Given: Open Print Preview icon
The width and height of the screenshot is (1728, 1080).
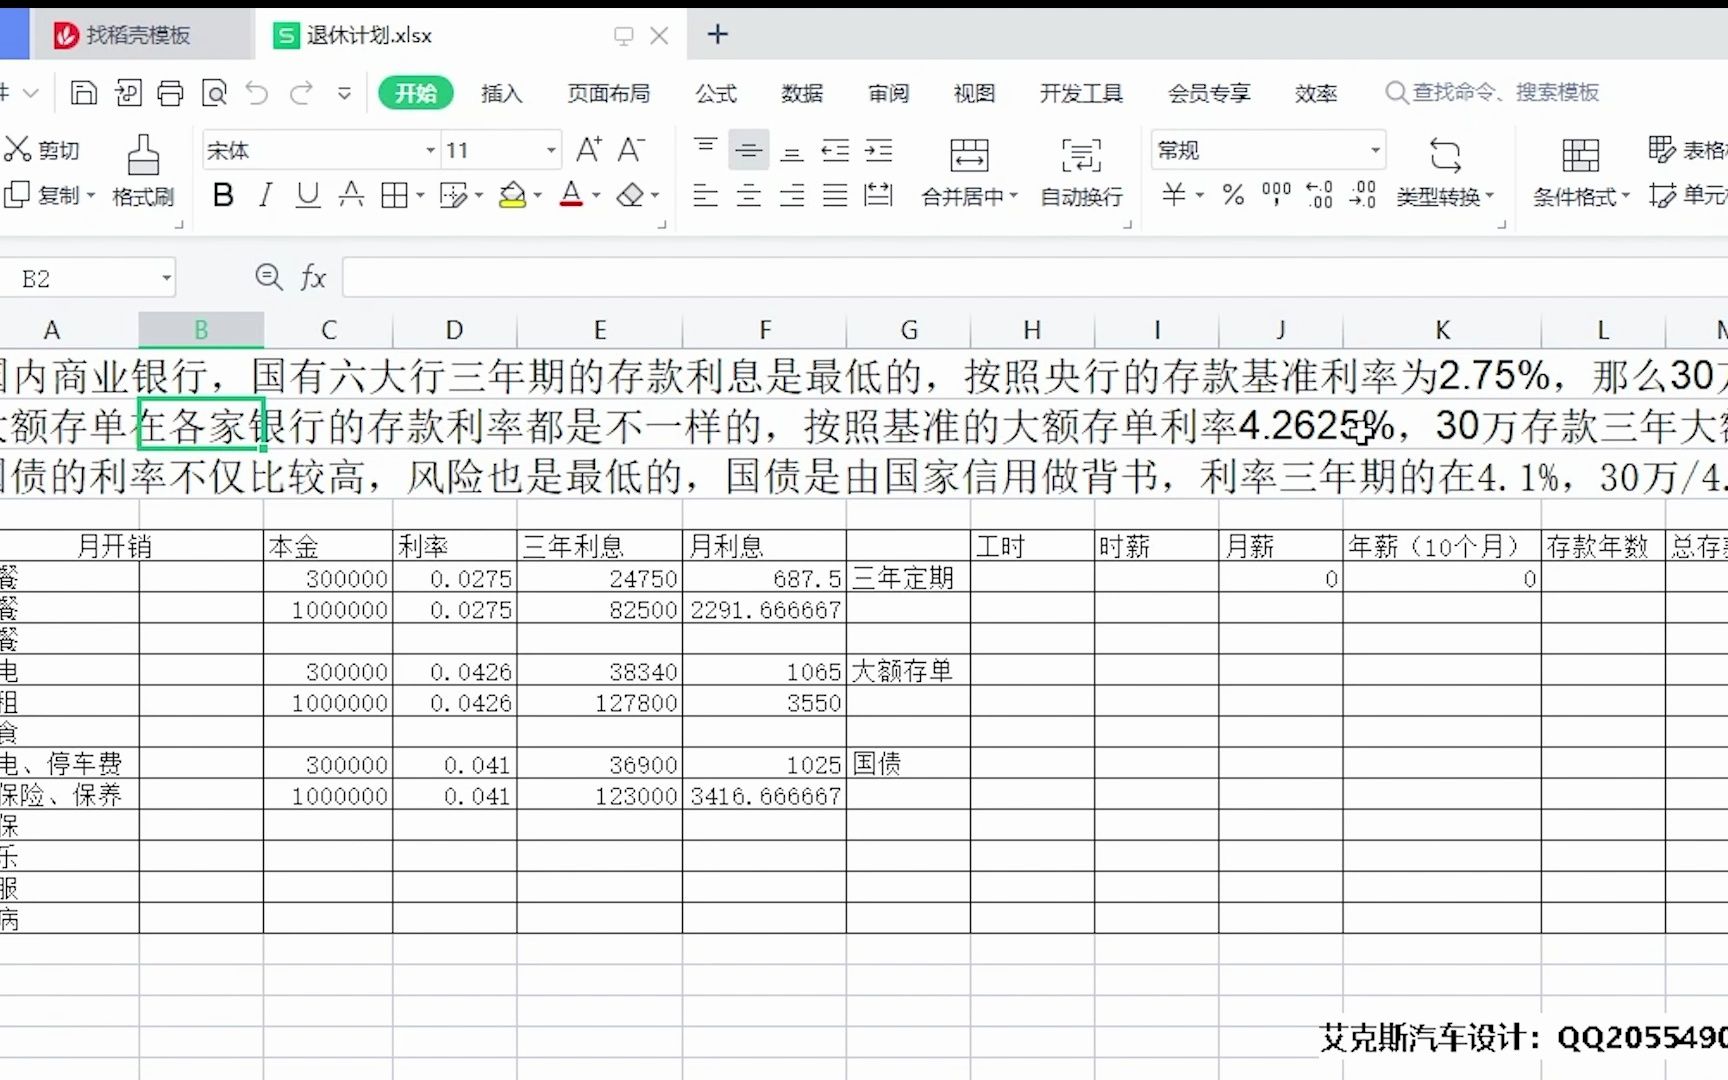Looking at the screenshot, I should 214,93.
